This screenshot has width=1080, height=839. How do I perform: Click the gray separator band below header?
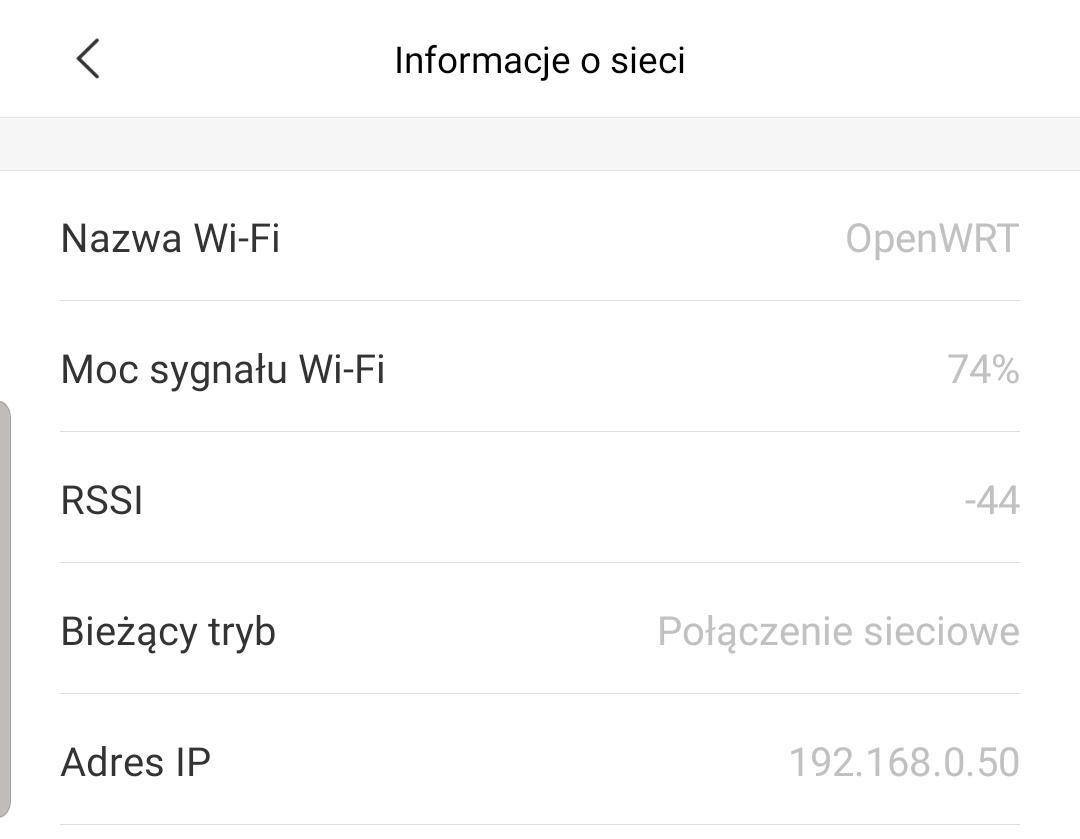pos(540,144)
